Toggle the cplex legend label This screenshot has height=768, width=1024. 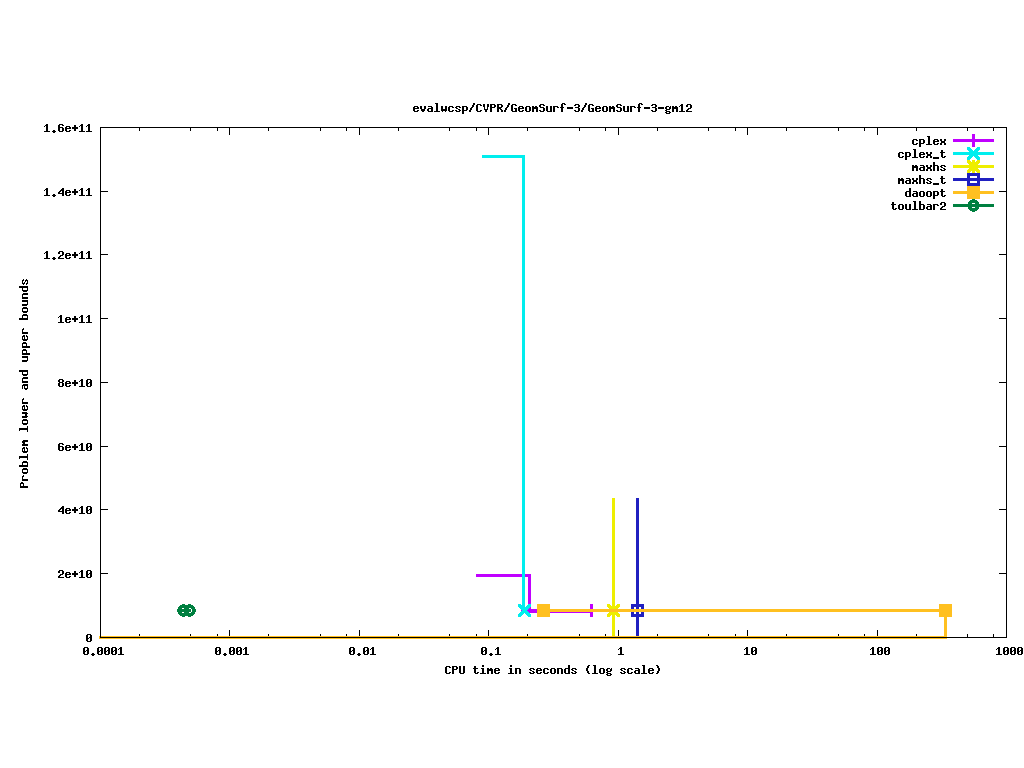[928, 141]
